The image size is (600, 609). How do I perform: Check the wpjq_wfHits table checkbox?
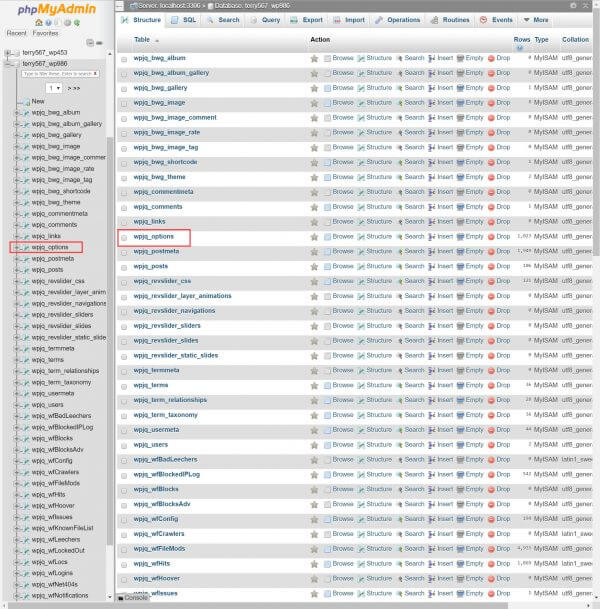pos(124,565)
